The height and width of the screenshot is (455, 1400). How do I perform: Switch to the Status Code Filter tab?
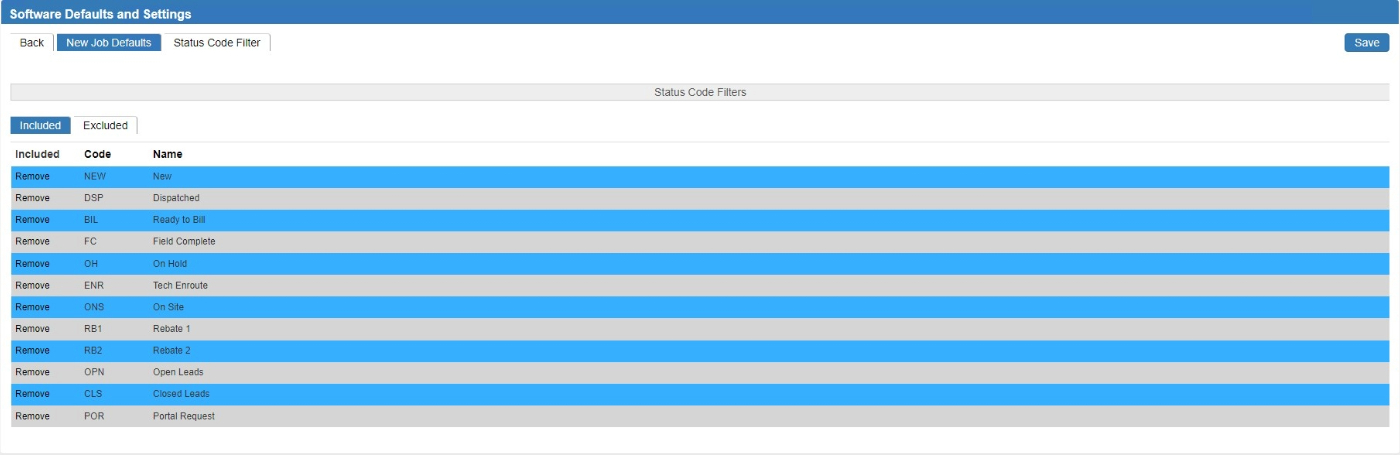(x=217, y=43)
